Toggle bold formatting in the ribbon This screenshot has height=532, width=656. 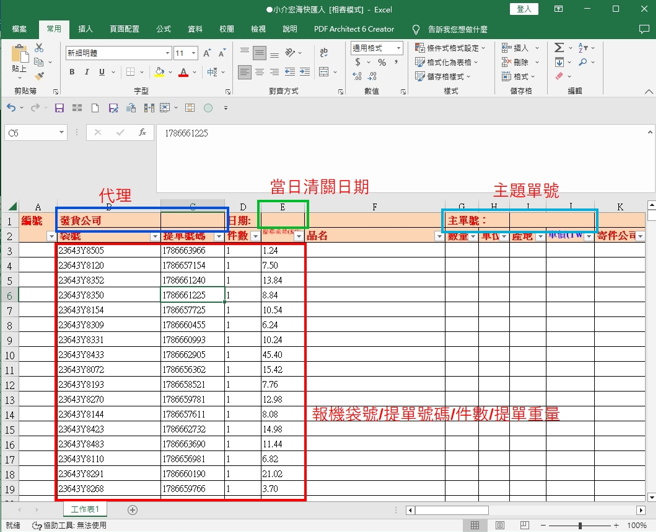click(x=70, y=71)
